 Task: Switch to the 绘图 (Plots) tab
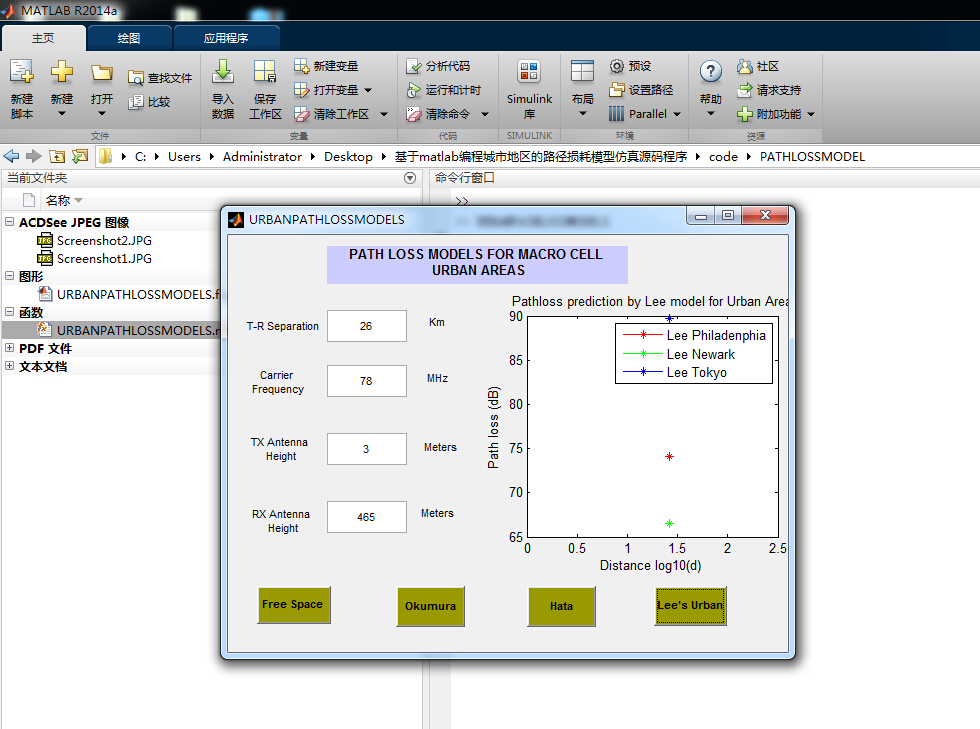tap(129, 38)
